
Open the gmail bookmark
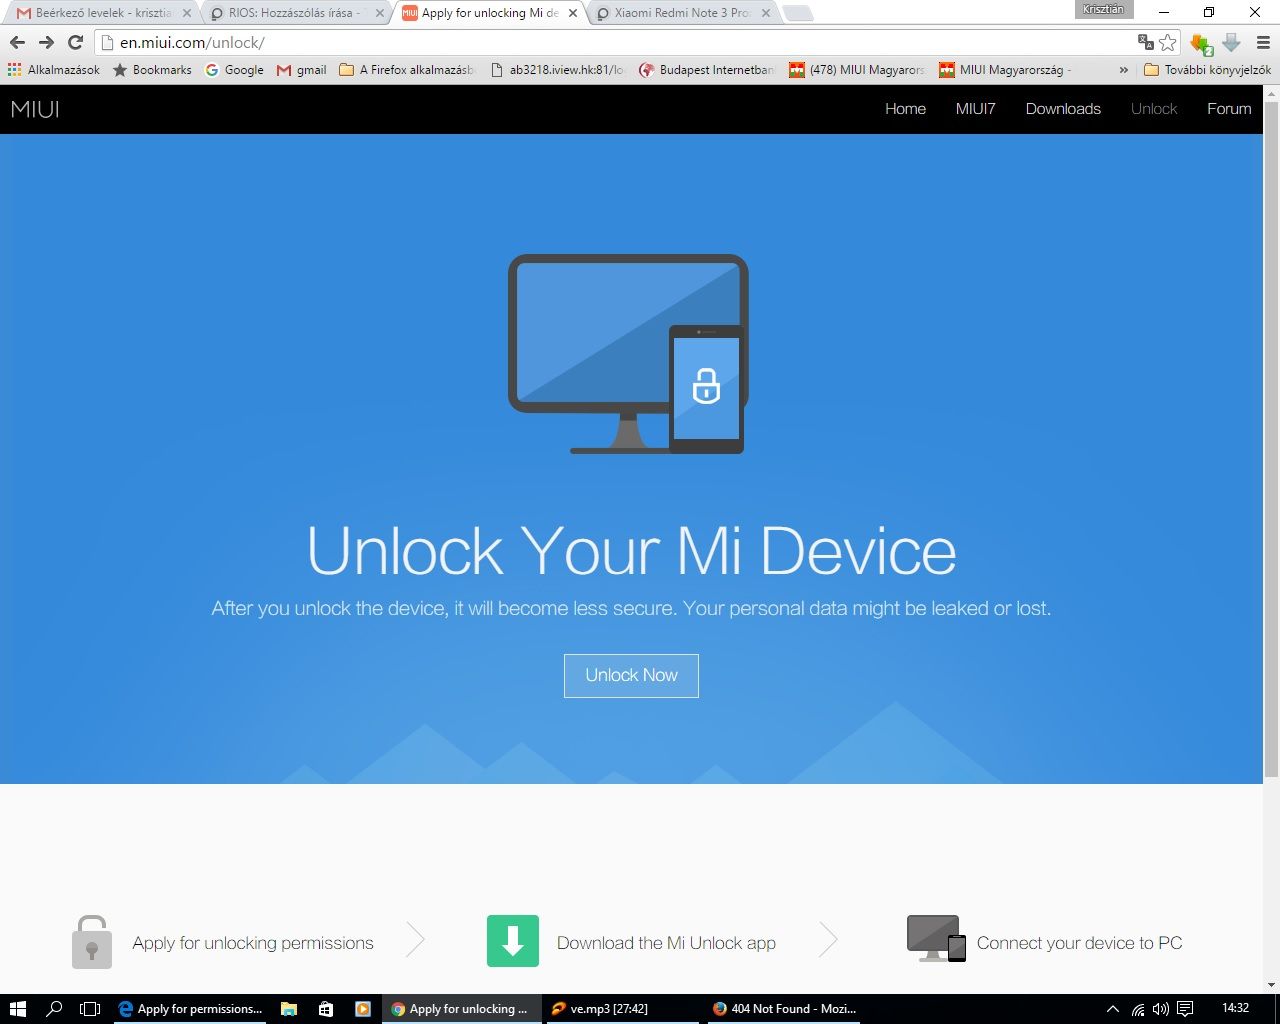pyautogui.click(x=301, y=70)
